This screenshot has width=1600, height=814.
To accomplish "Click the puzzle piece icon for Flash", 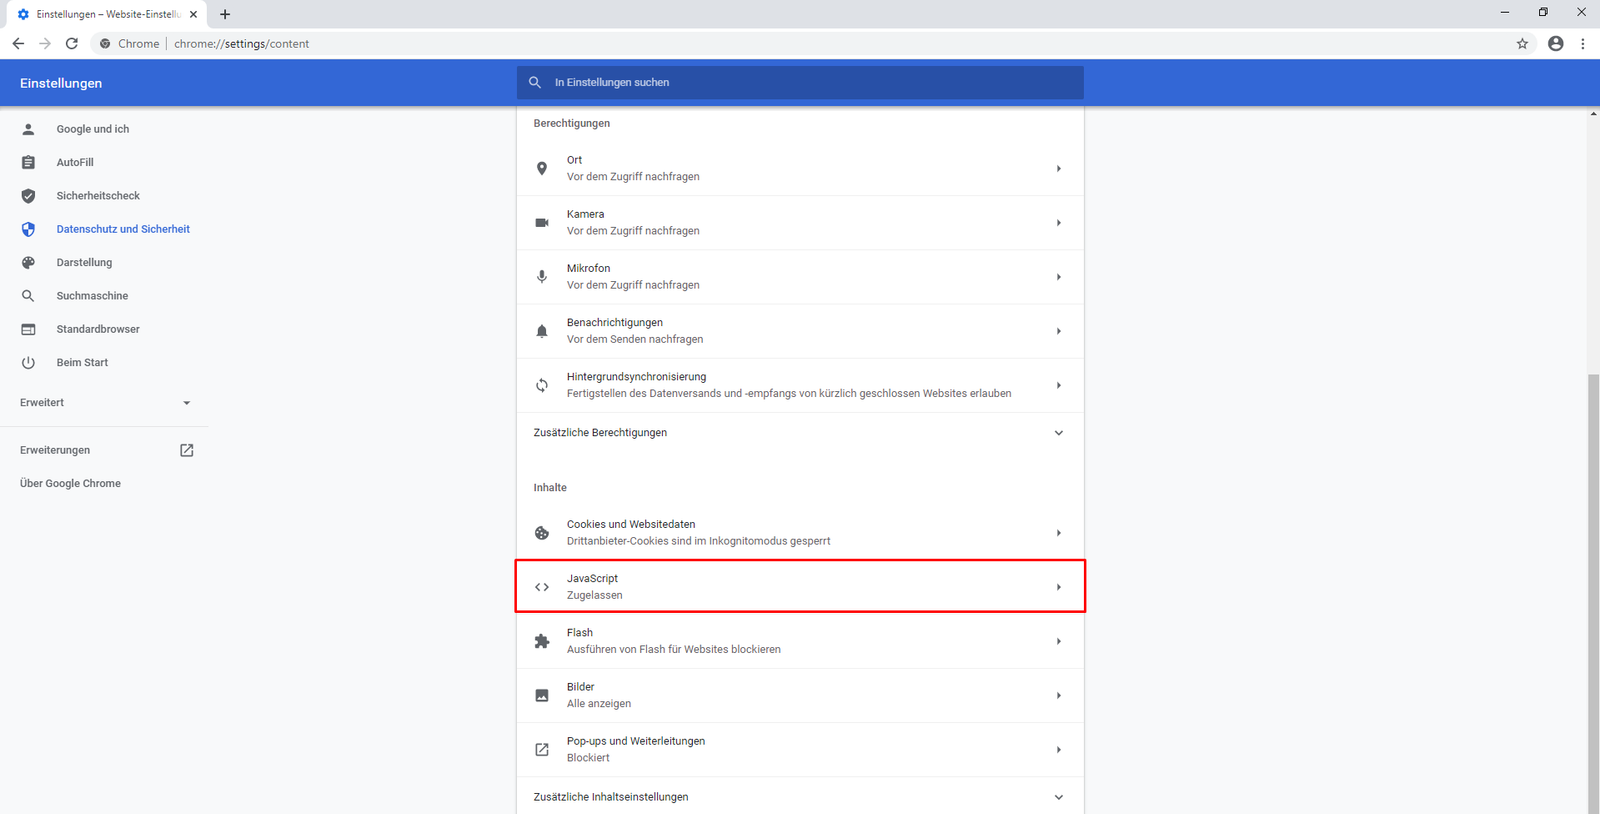I will (541, 641).
